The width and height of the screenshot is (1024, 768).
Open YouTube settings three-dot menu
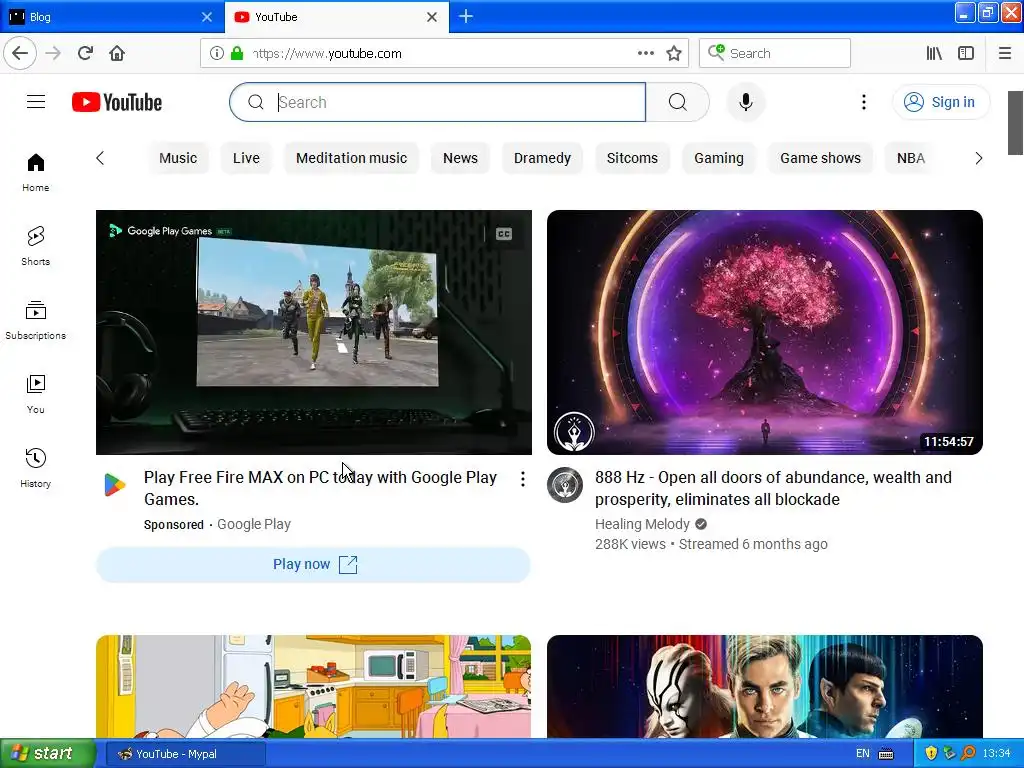pos(863,102)
